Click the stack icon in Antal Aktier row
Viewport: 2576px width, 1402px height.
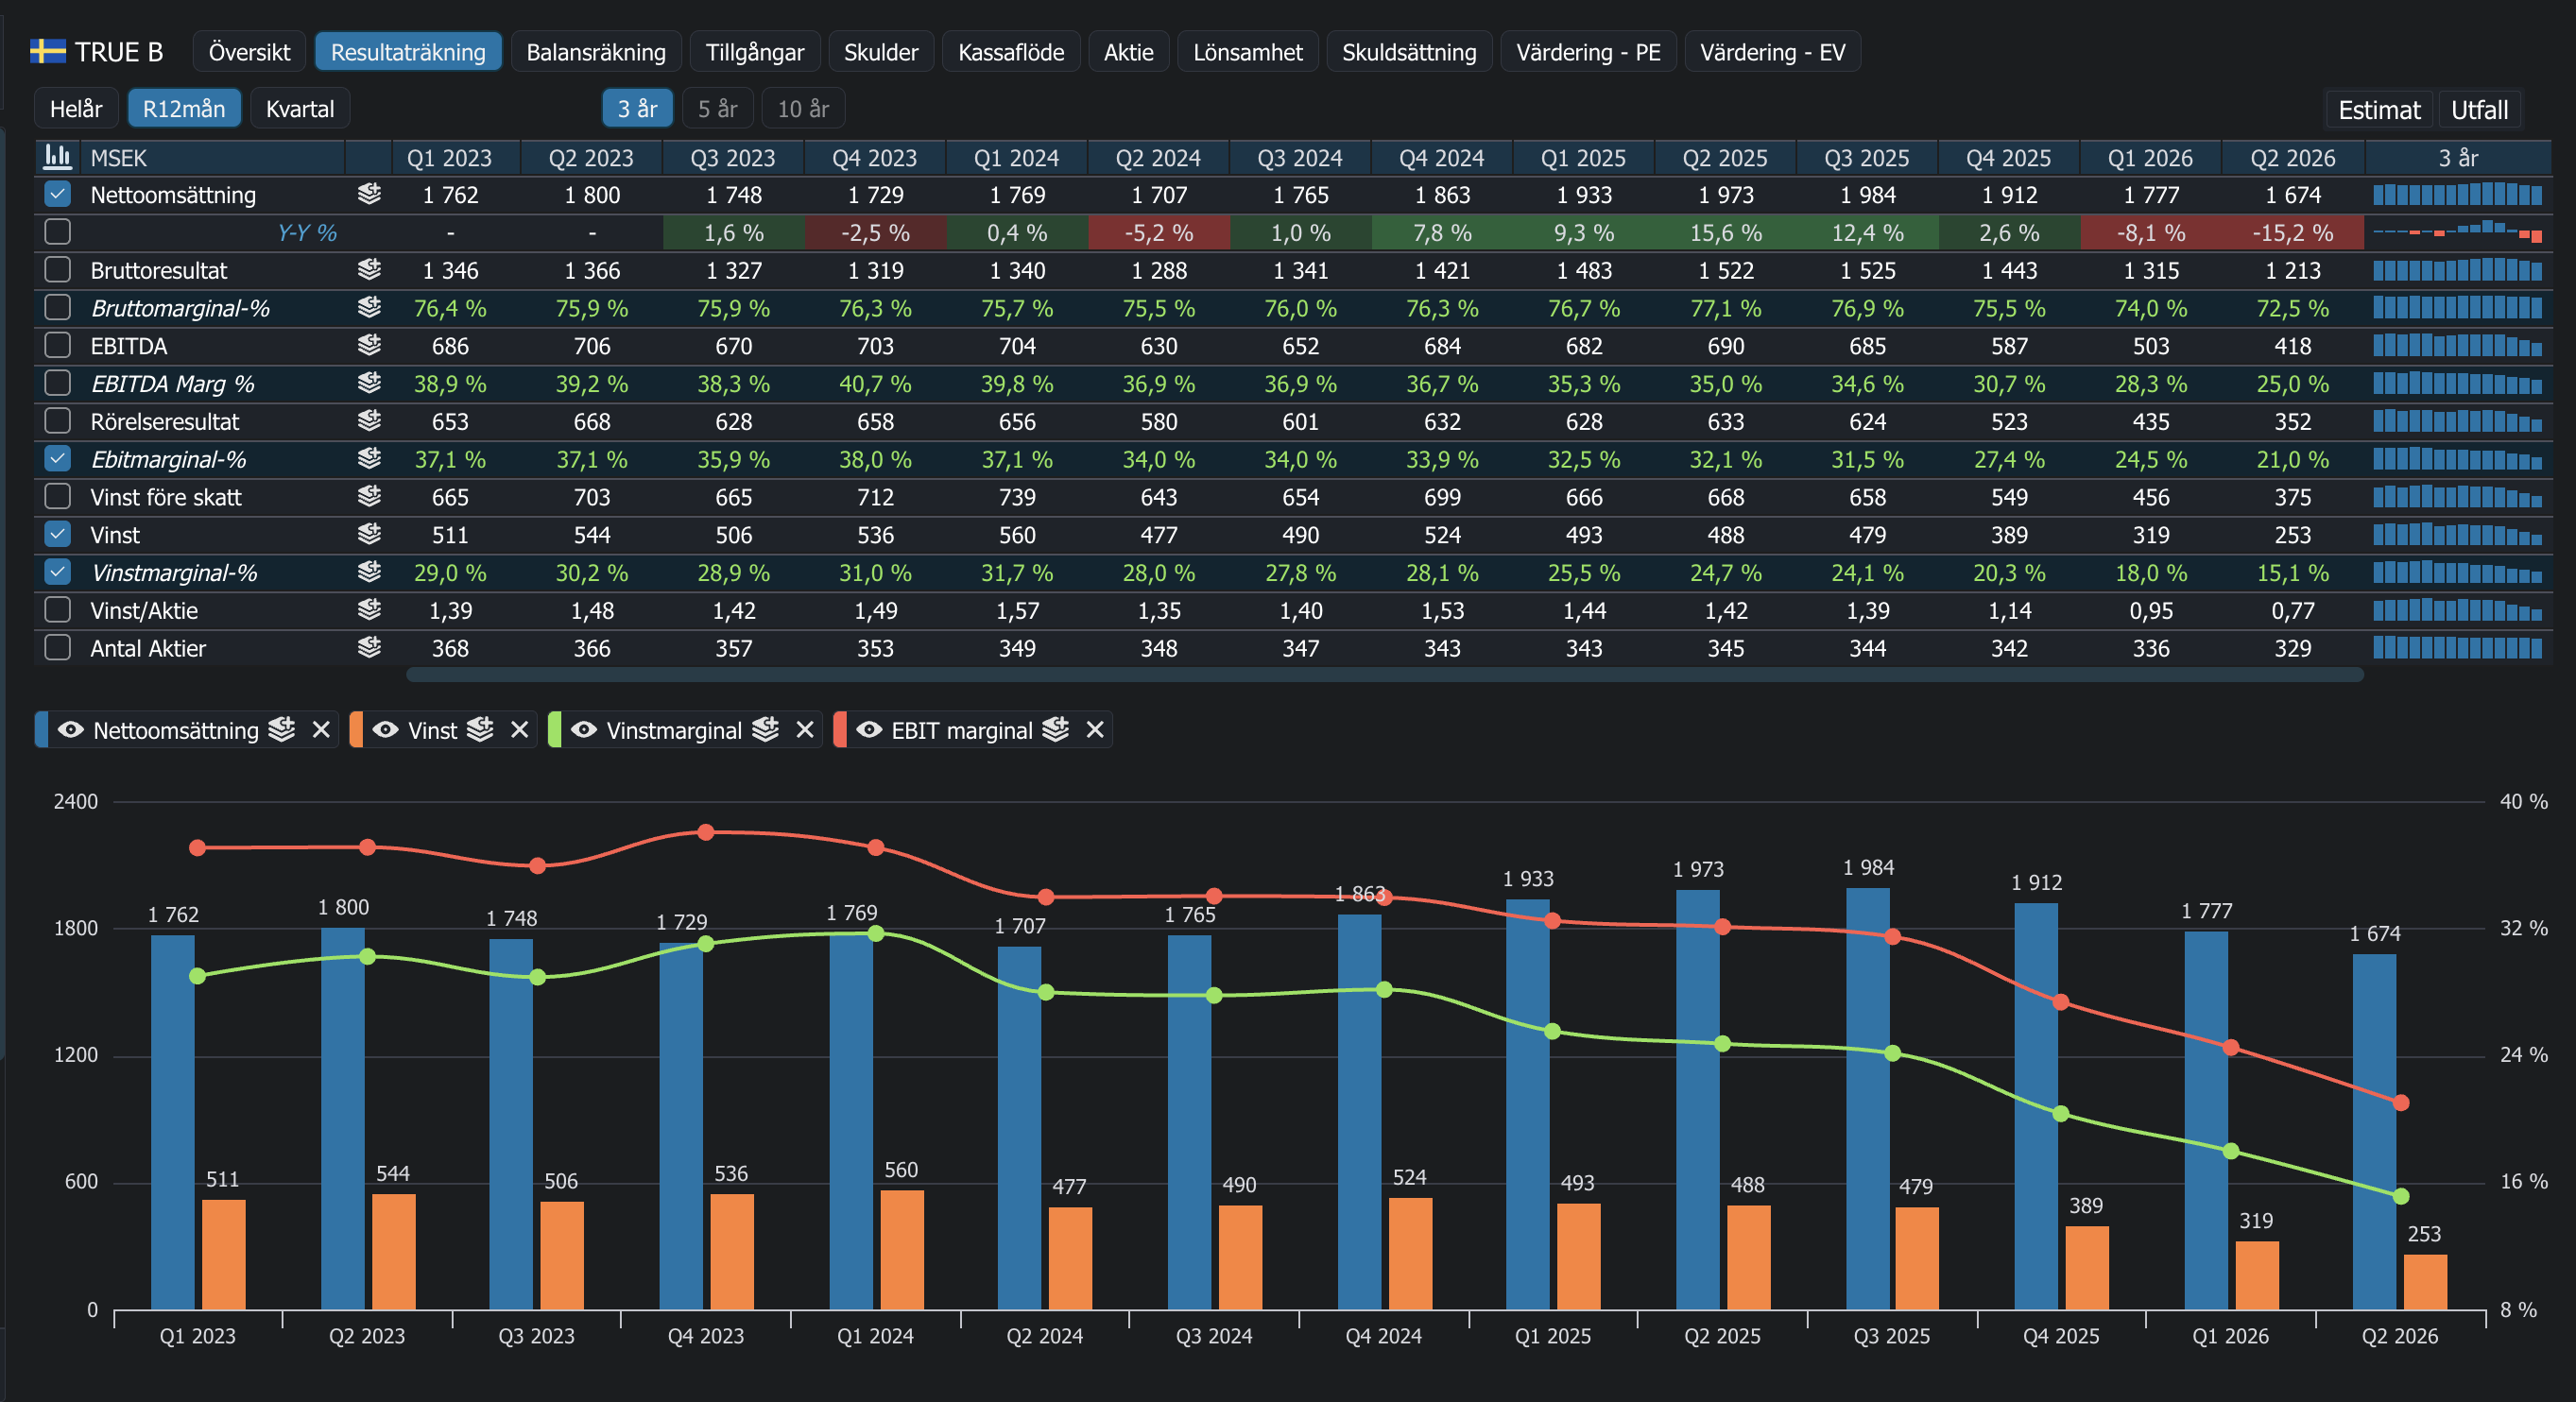coord(369,648)
